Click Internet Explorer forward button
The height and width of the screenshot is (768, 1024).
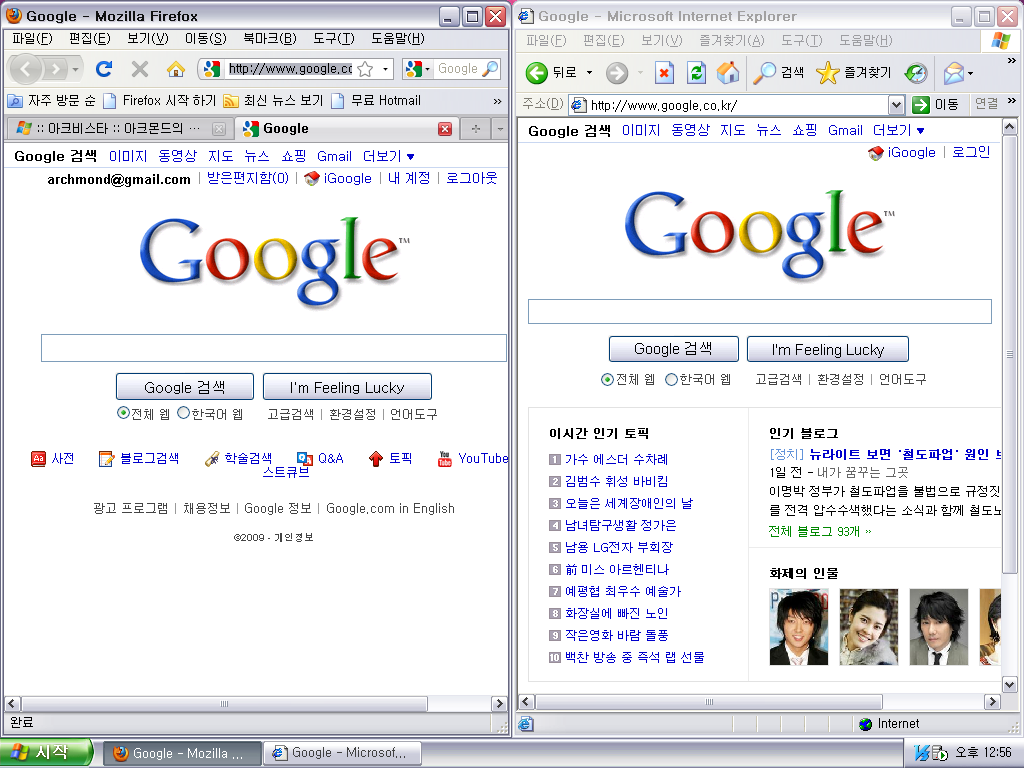click(616, 72)
